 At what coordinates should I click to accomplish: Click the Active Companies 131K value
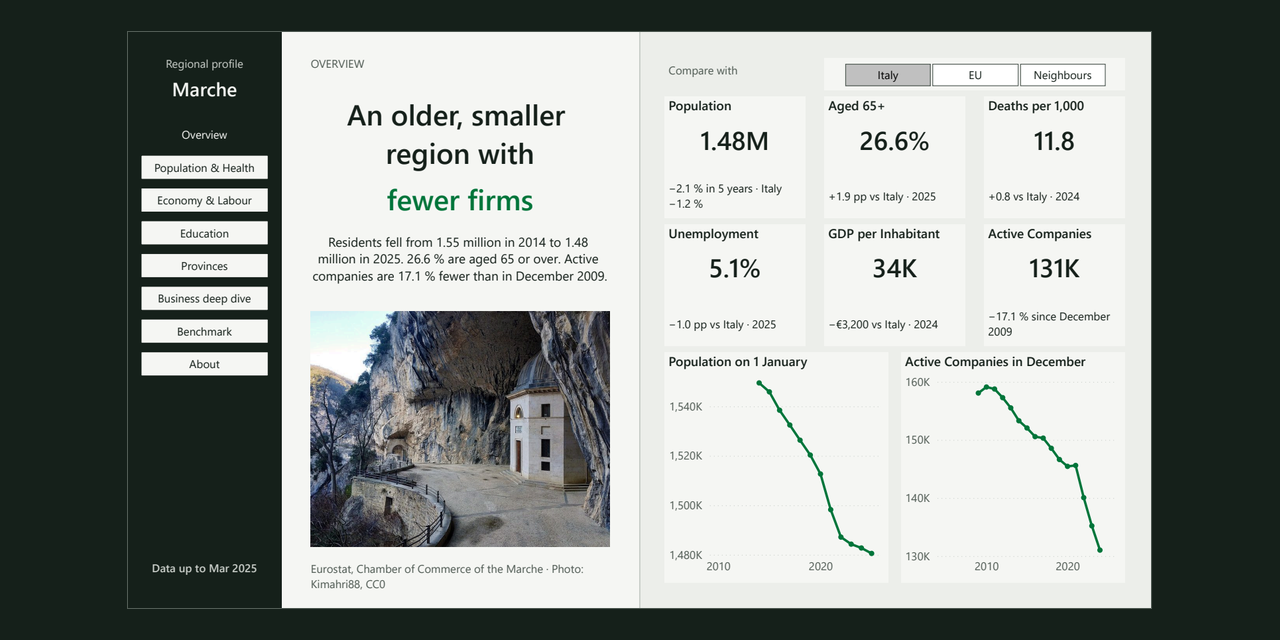click(1054, 269)
